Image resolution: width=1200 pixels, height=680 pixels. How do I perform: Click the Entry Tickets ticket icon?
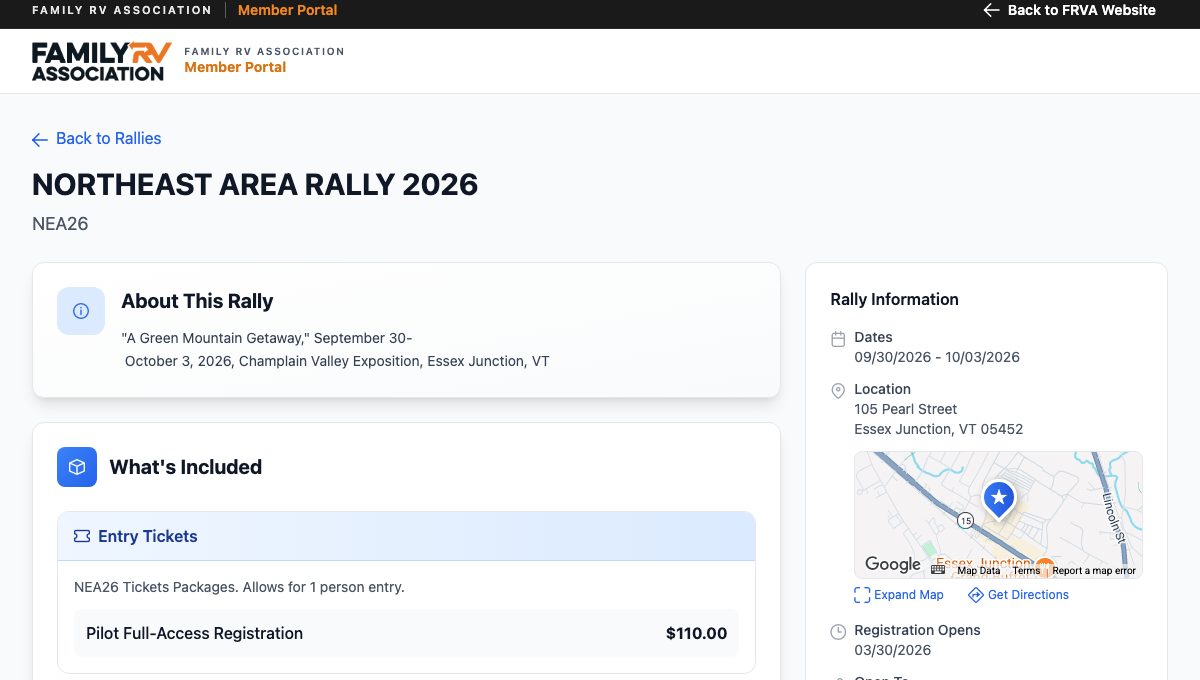coord(82,536)
